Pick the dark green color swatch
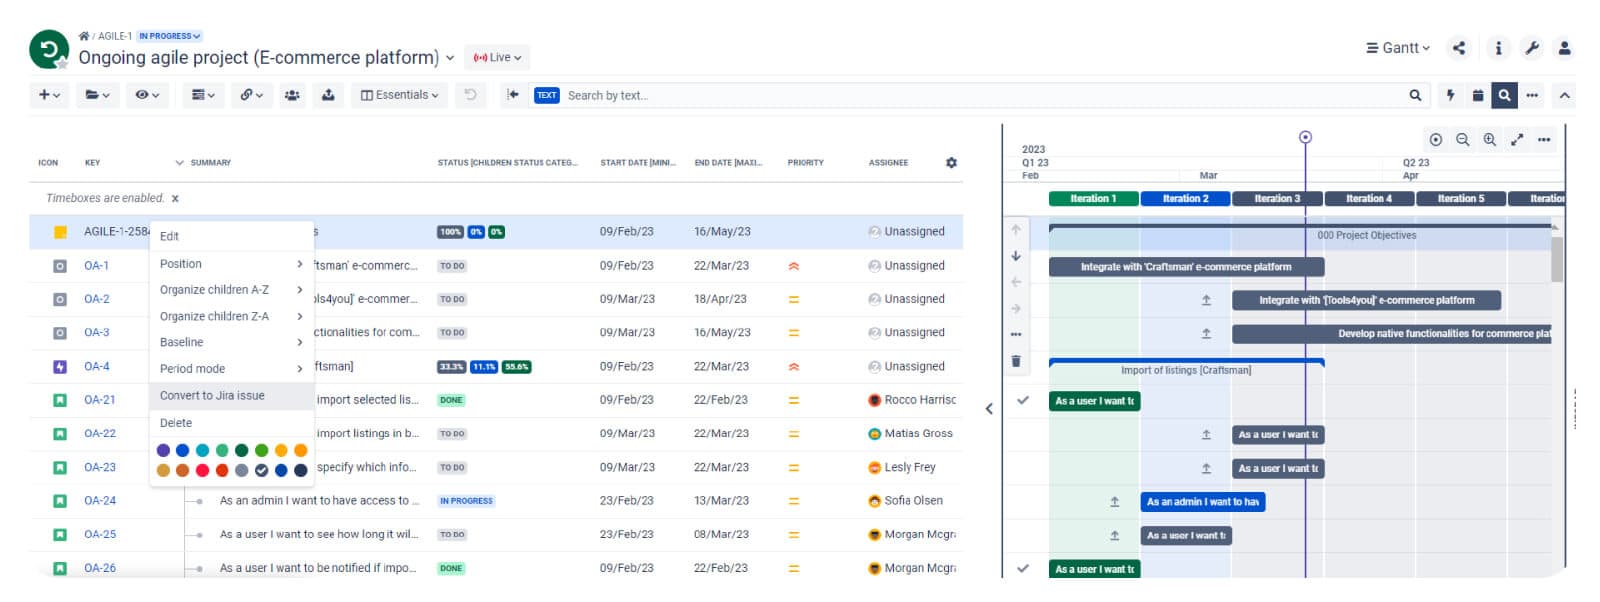 tap(241, 451)
